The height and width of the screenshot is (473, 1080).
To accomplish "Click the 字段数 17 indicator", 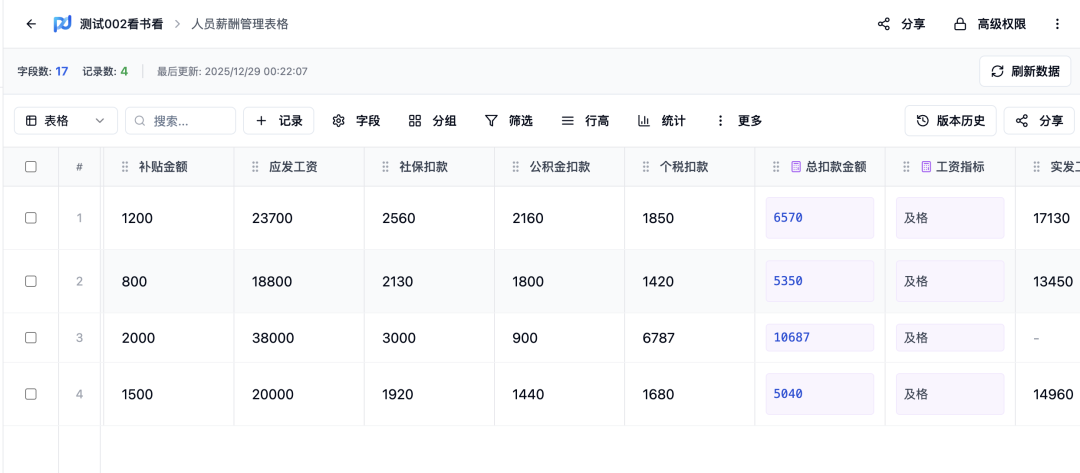I will coord(43,71).
